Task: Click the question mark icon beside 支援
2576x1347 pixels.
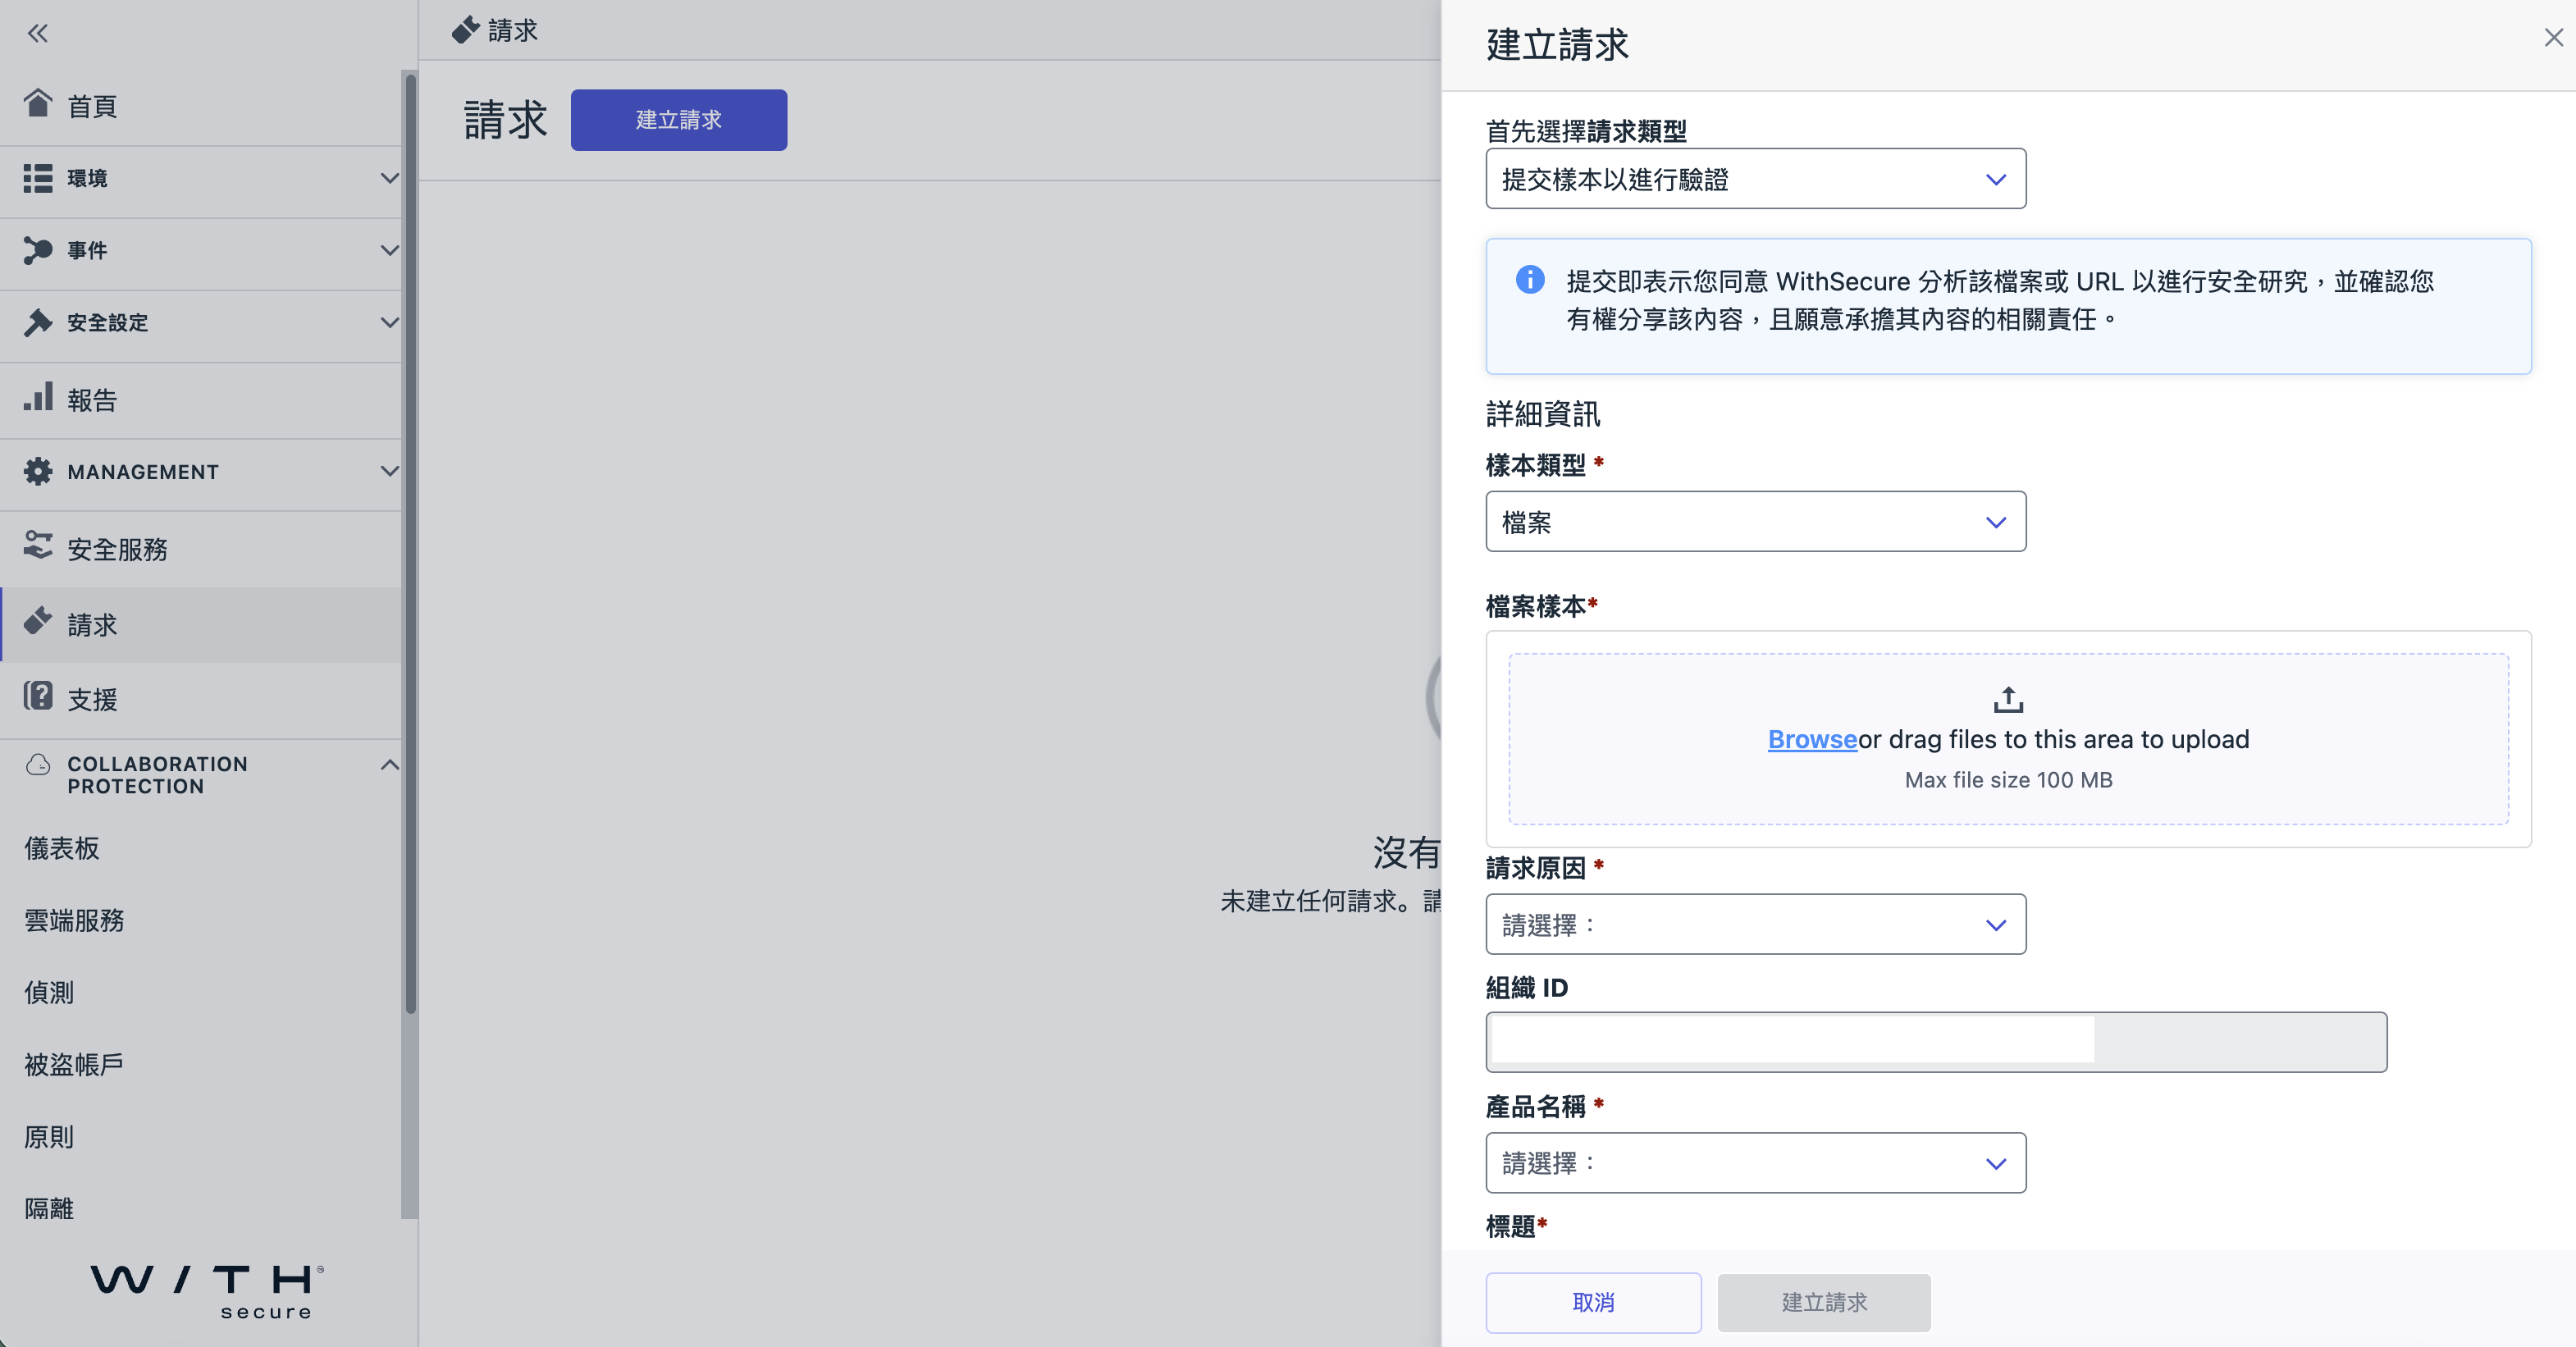Action: coord(38,696)
